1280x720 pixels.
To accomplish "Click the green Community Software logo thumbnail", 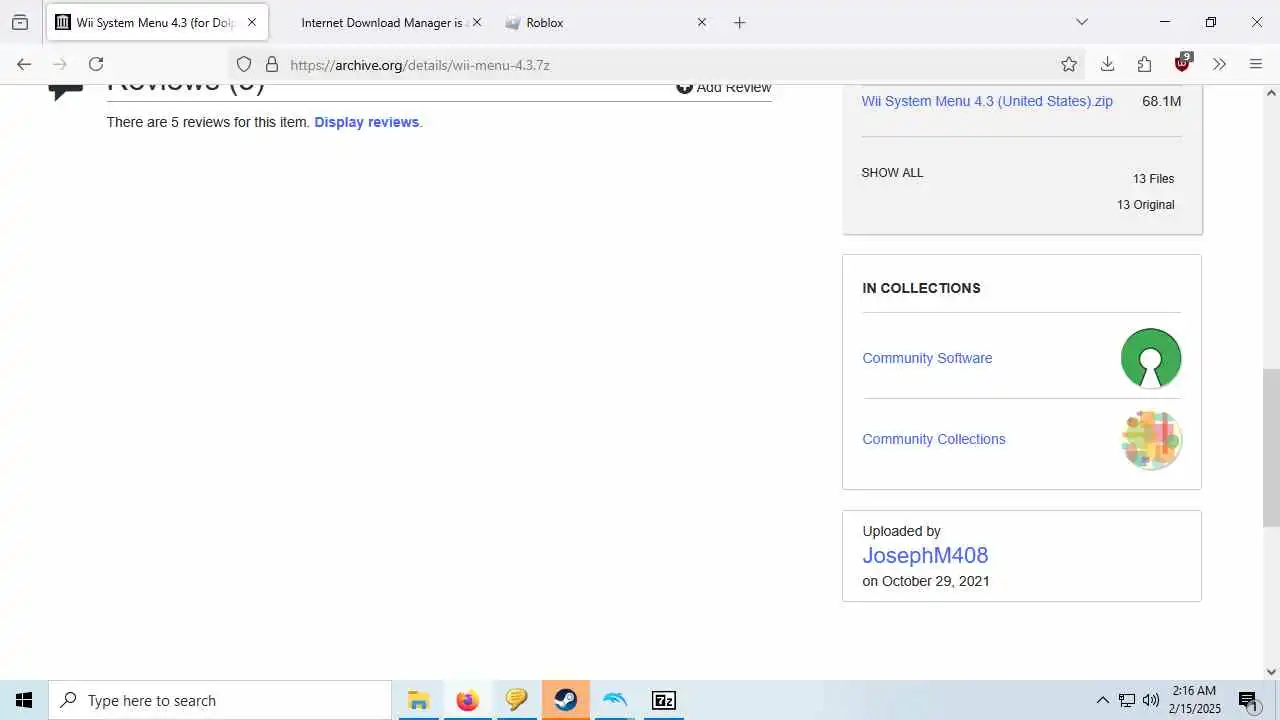I will click(1151, 358).
